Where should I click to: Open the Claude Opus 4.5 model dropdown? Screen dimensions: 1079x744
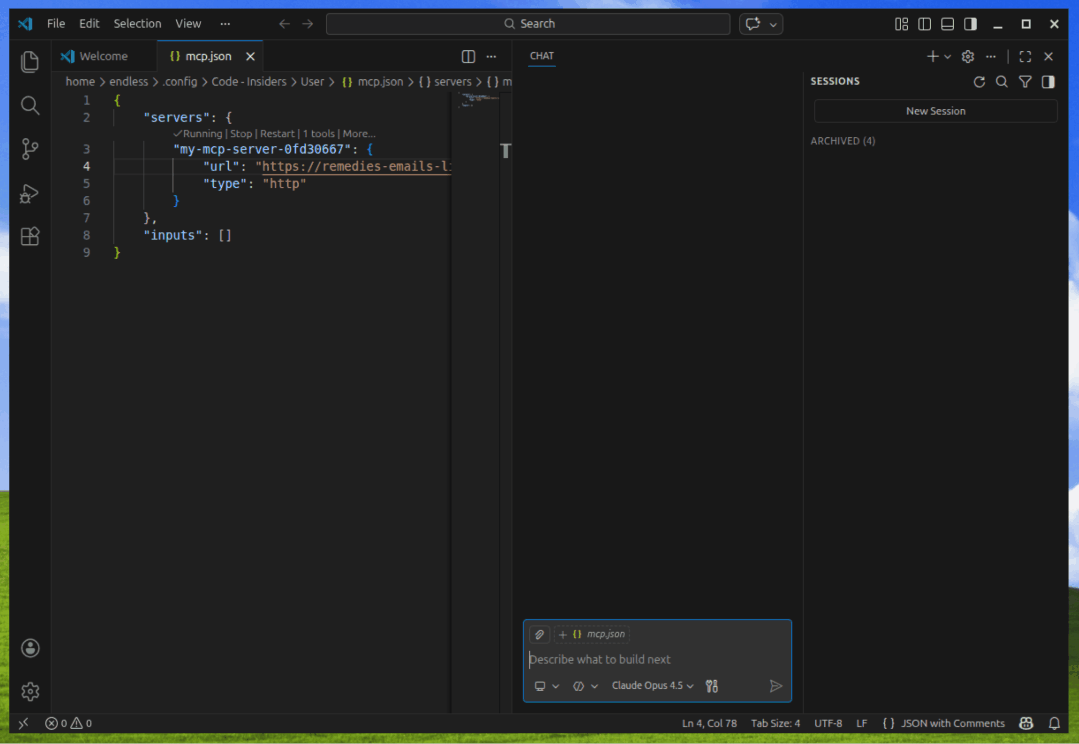pos(652,686)
